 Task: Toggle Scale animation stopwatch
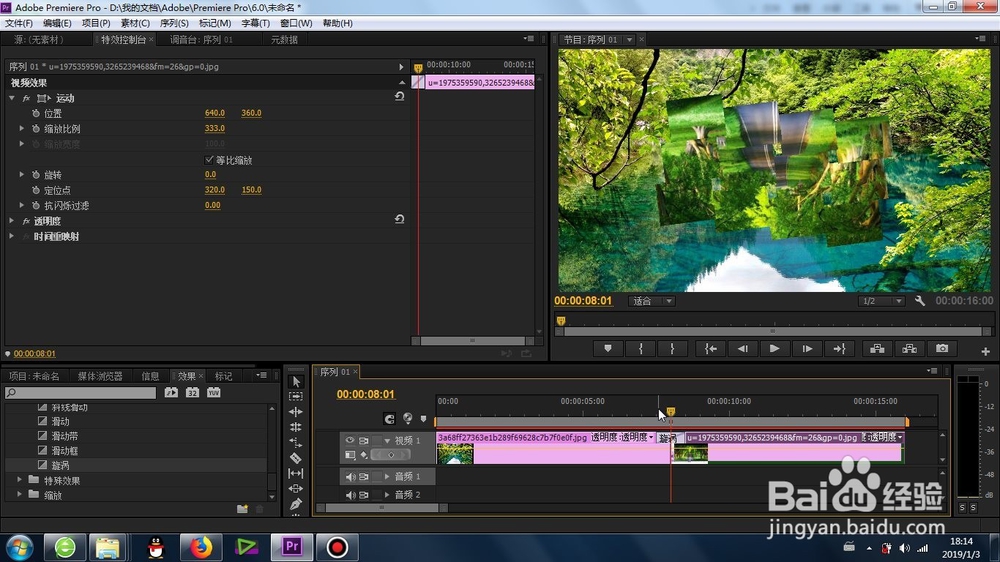click(36, 128)
